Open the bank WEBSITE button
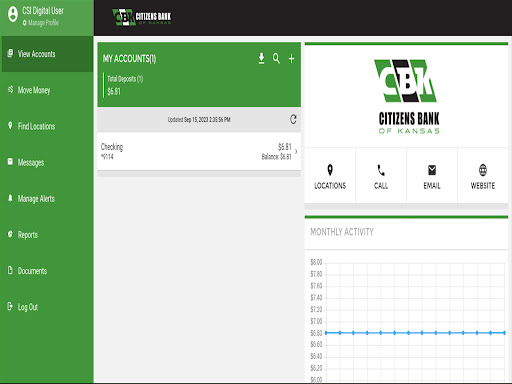The height and width of the screenshot is (384, 512). [x=483, y=176]
